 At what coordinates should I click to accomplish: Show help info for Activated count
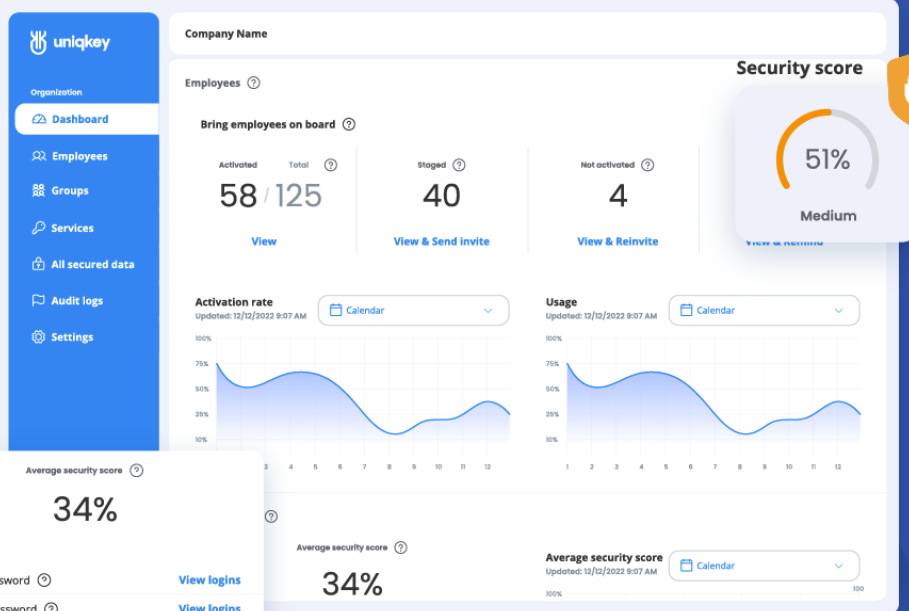(330, 165)
